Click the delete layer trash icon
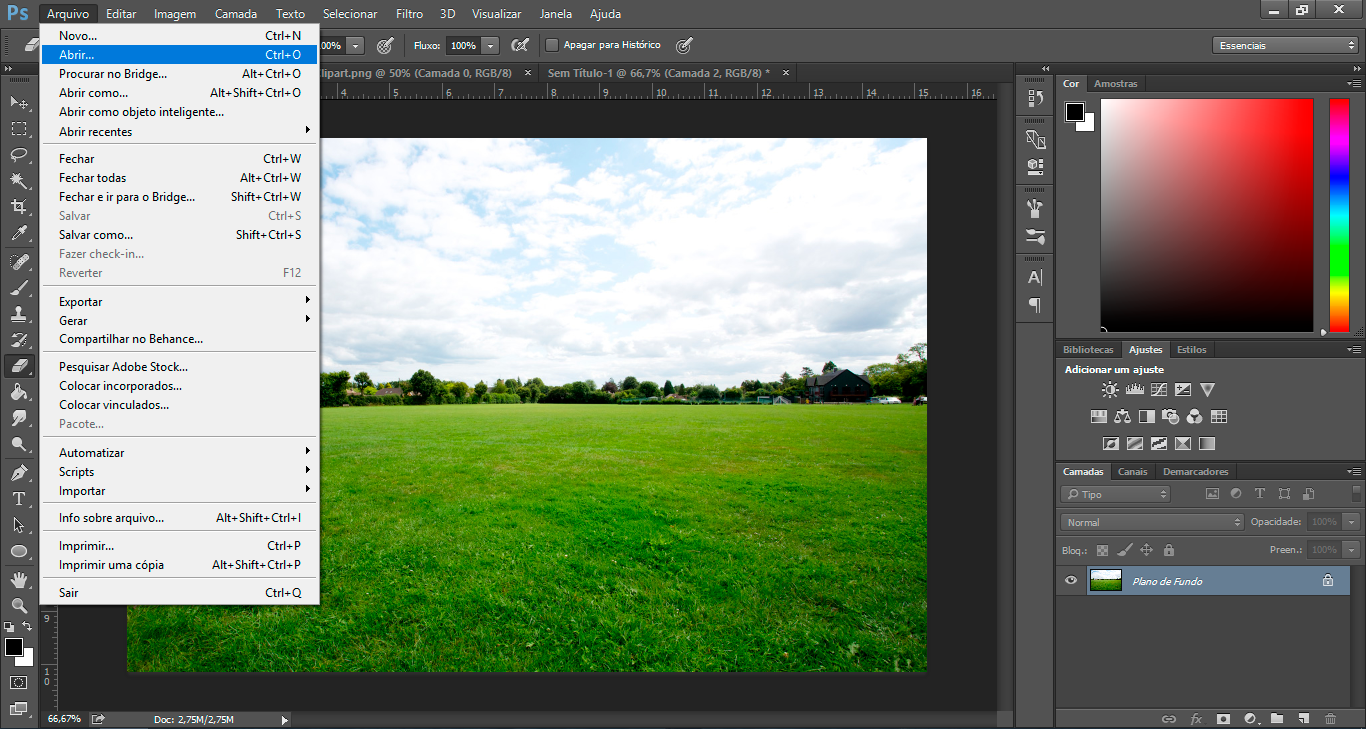The width and height of the screenshot is (1366, 729). click(1330, 718)
